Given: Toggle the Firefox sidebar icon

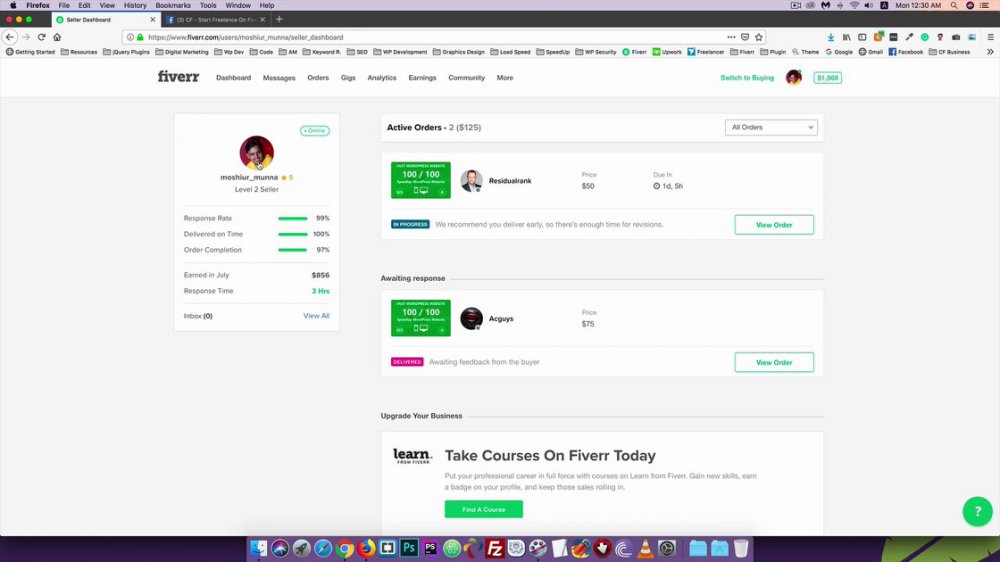Looking at the screenshot, I should [x=862, y=37].
